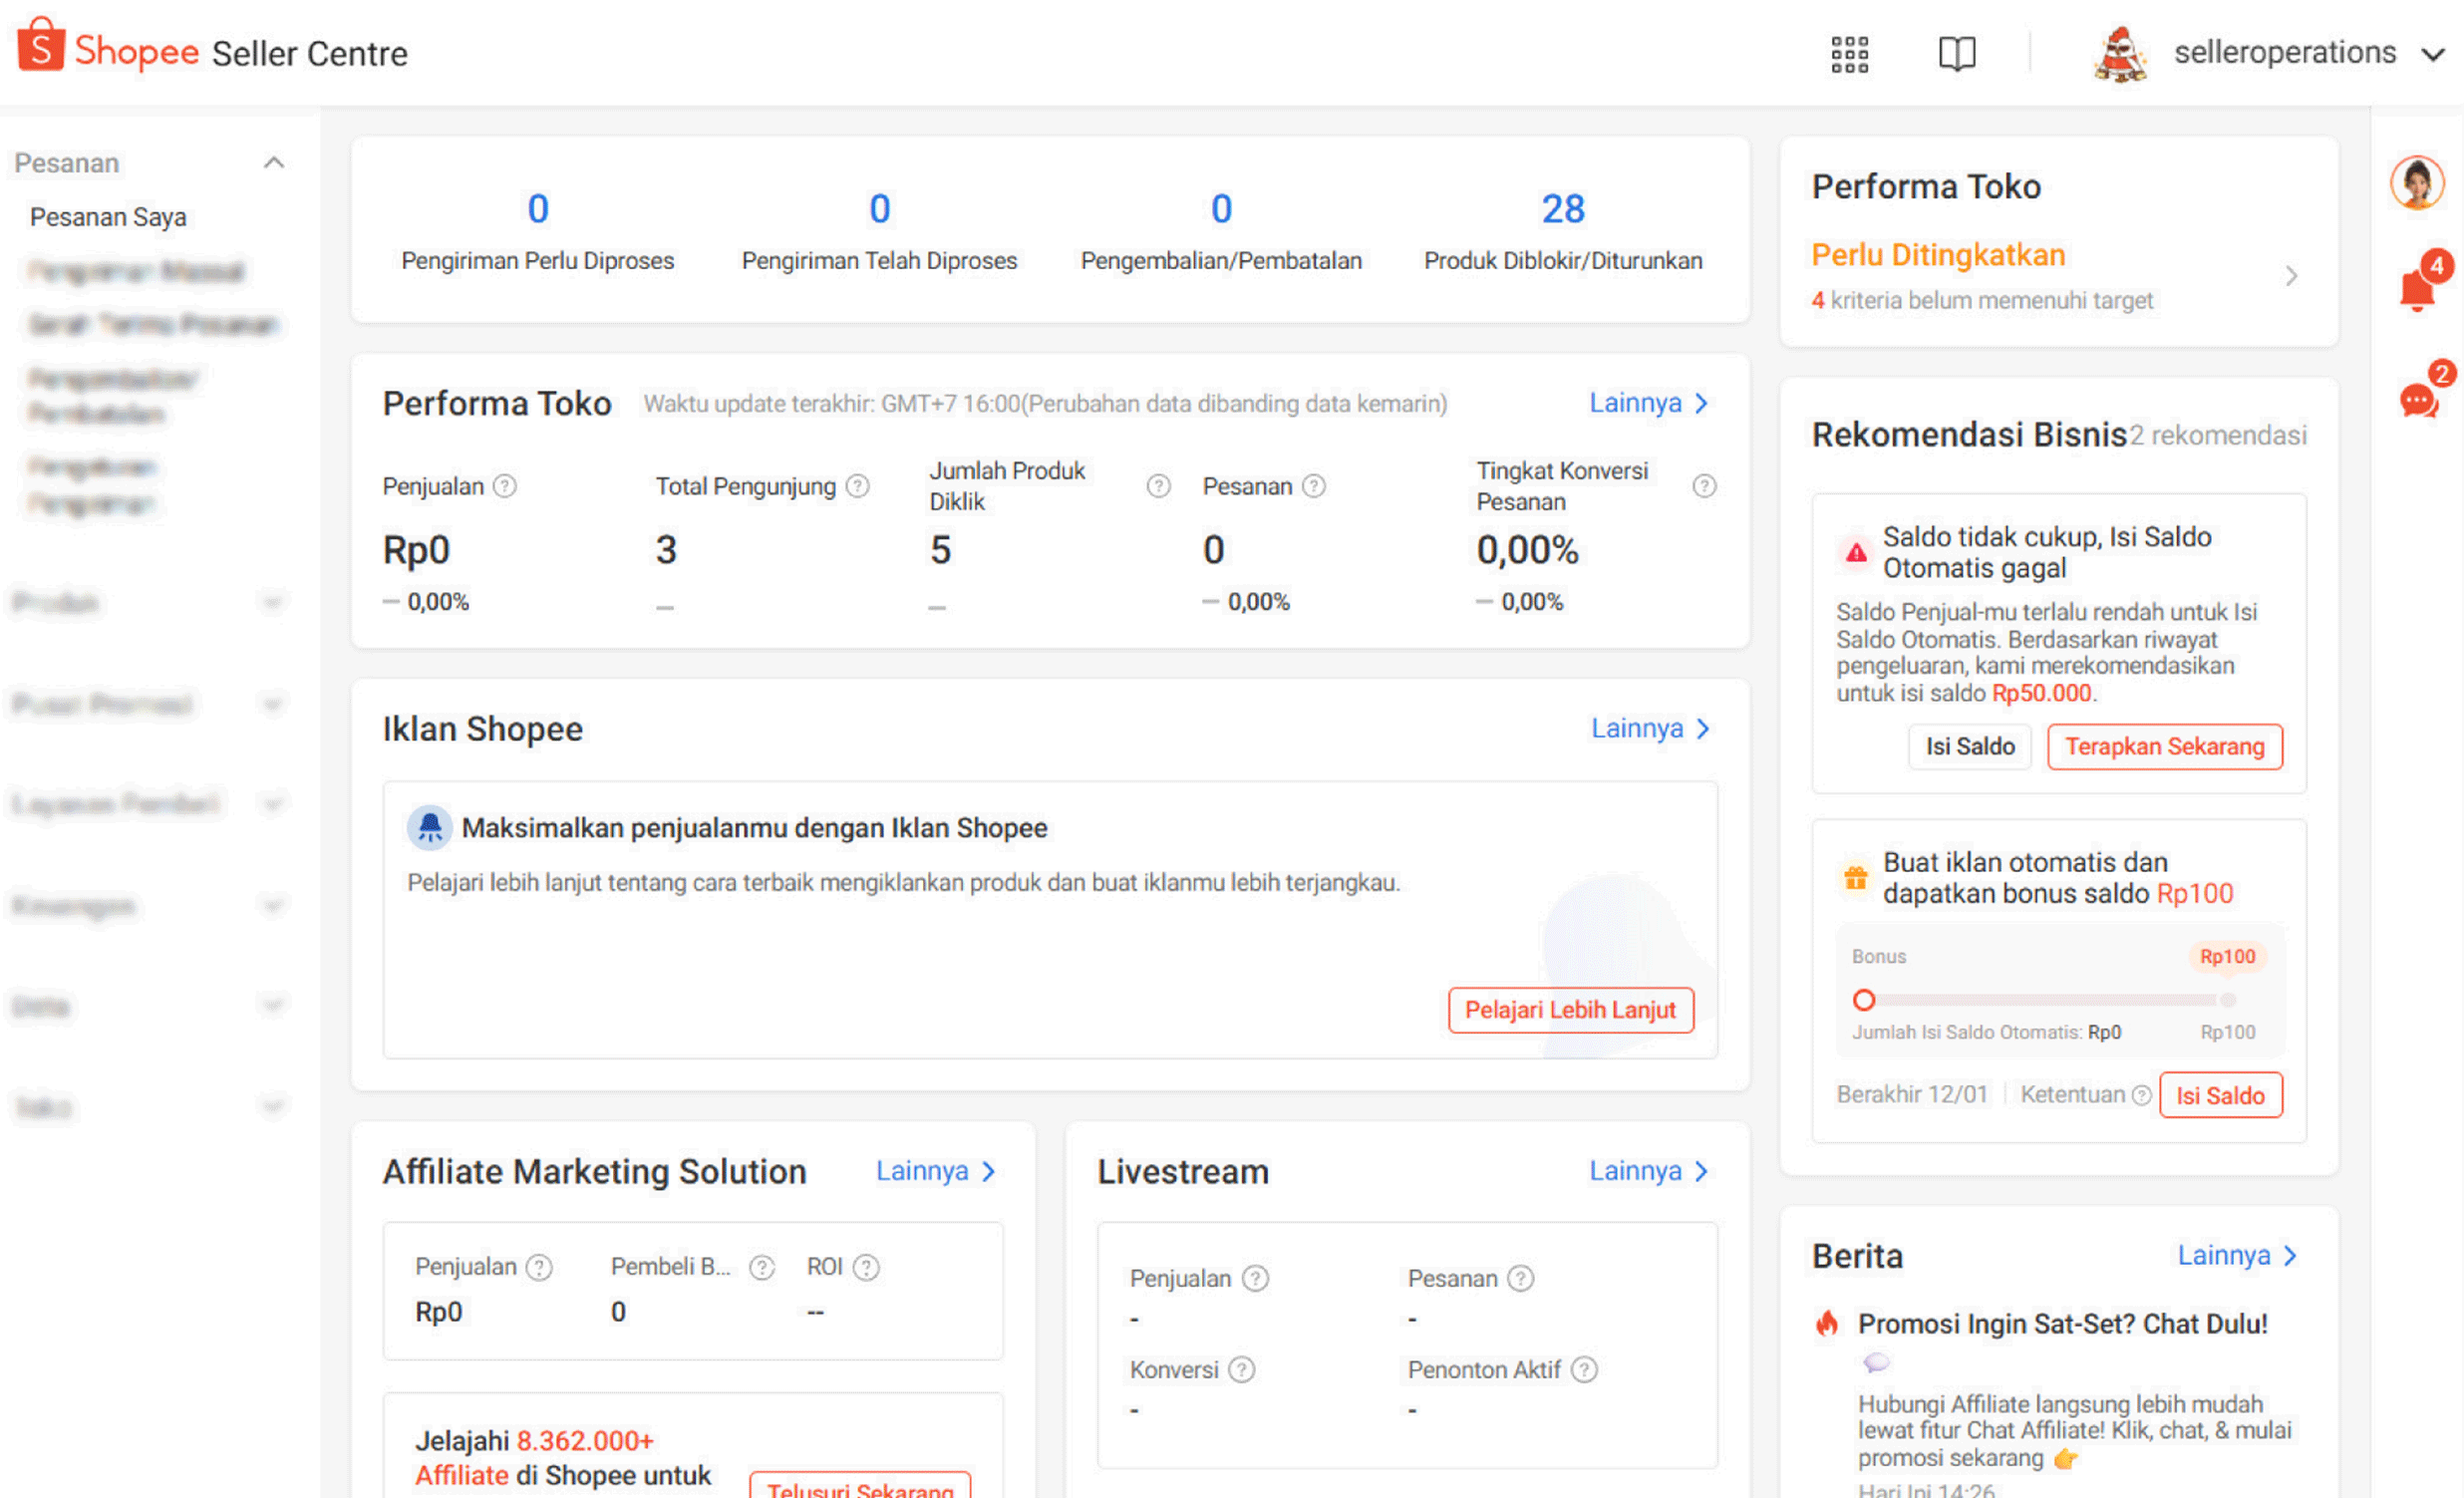
Task: Click the help icon beside ROI
Action: point(866,1268)
